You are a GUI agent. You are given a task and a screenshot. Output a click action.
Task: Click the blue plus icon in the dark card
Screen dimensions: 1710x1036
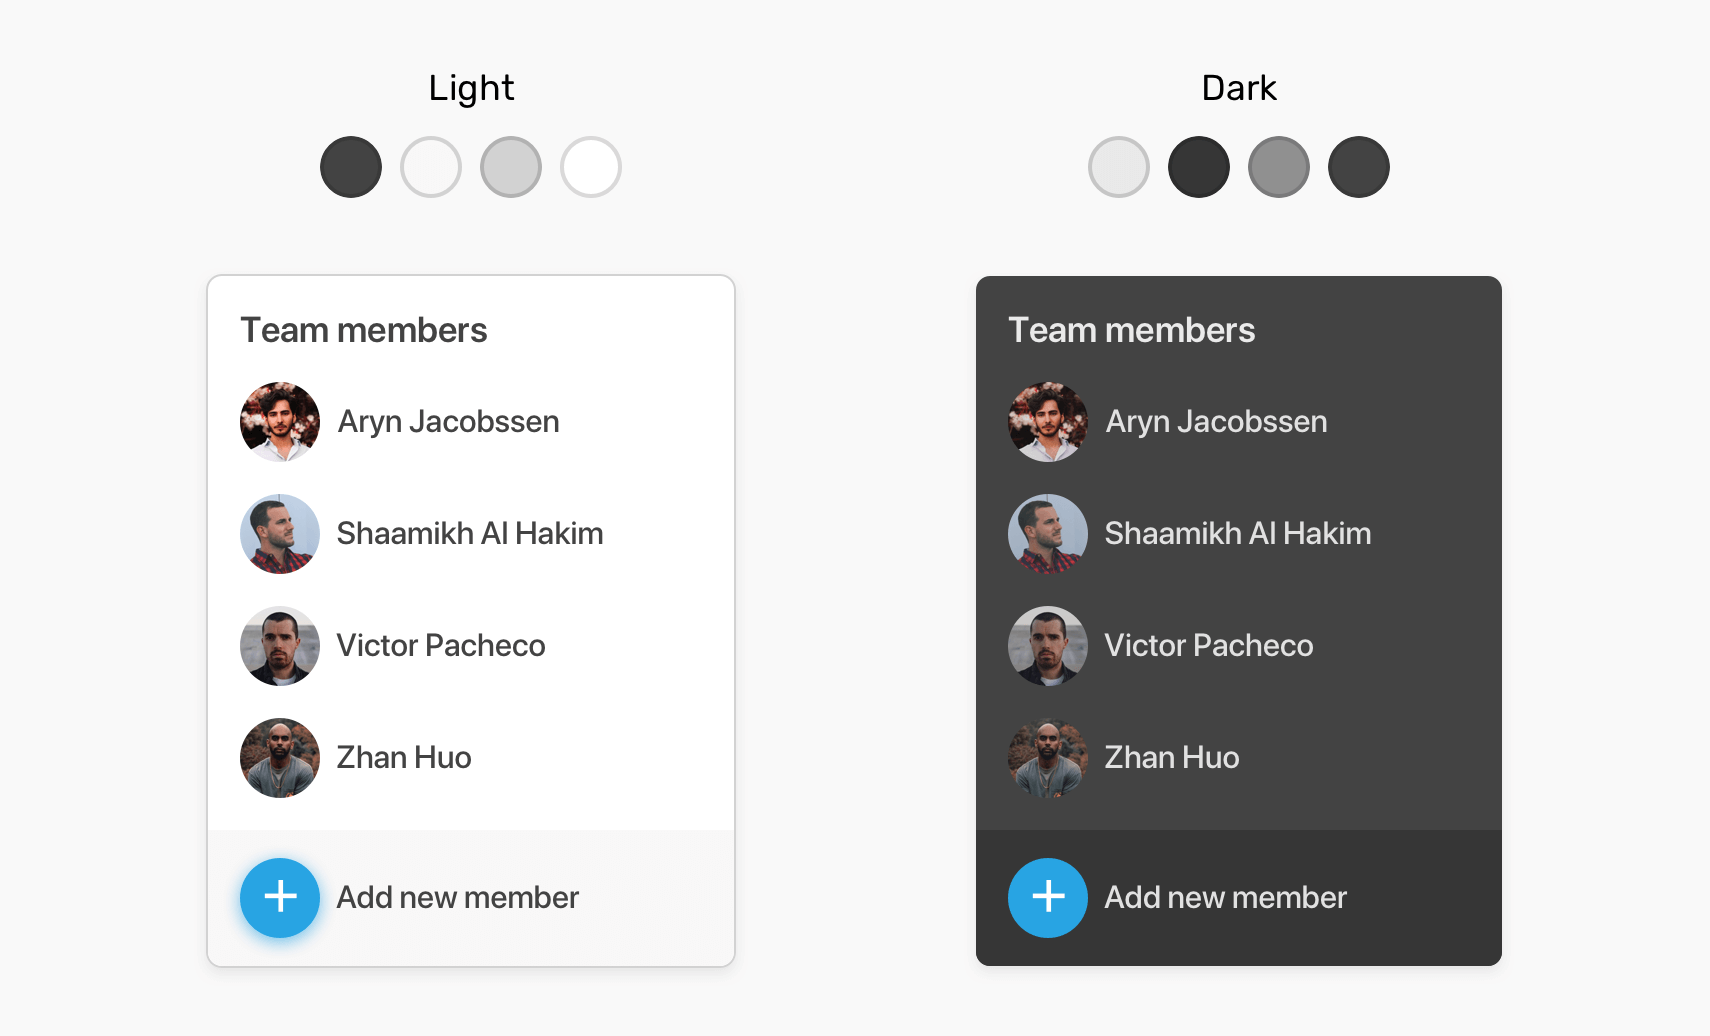click(1048, 897)
